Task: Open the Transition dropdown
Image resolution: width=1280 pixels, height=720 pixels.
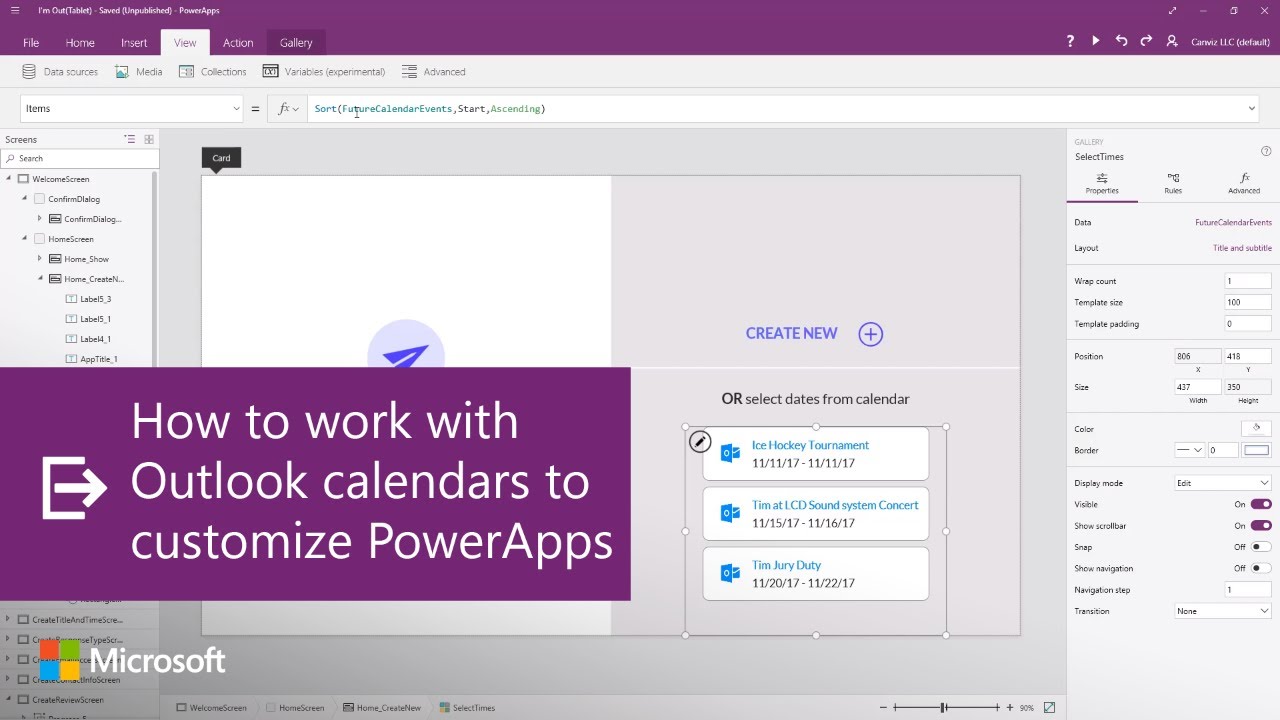Action: [x=1222, y=611]
